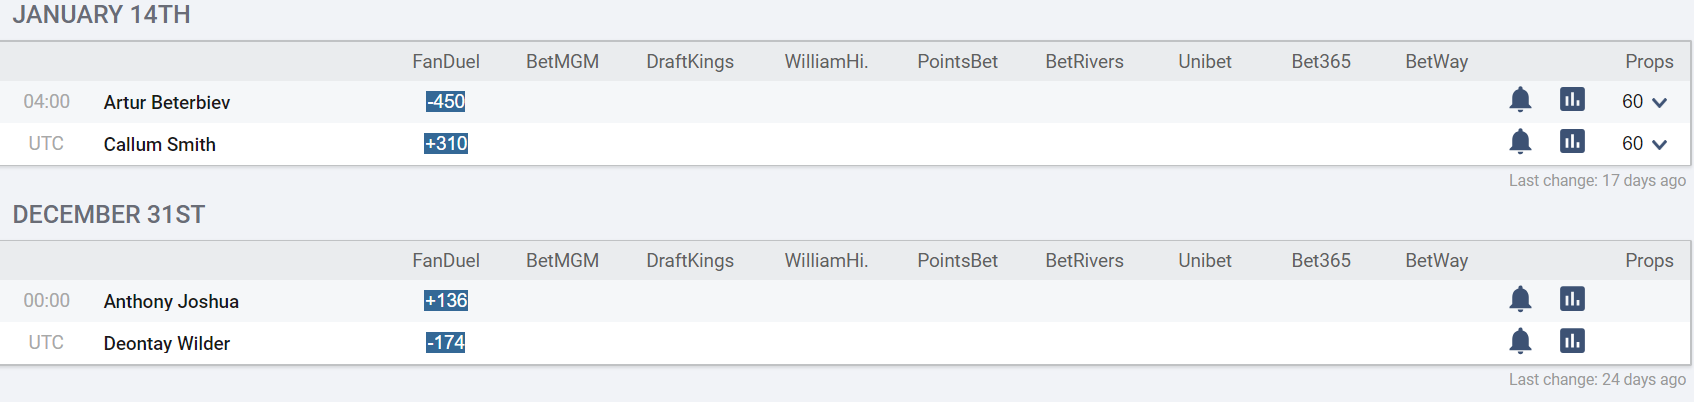The width and height of the screenshot is (1694, 402).
Task: Open odds chart for Callum Smith
Action: coord(1572,142)
